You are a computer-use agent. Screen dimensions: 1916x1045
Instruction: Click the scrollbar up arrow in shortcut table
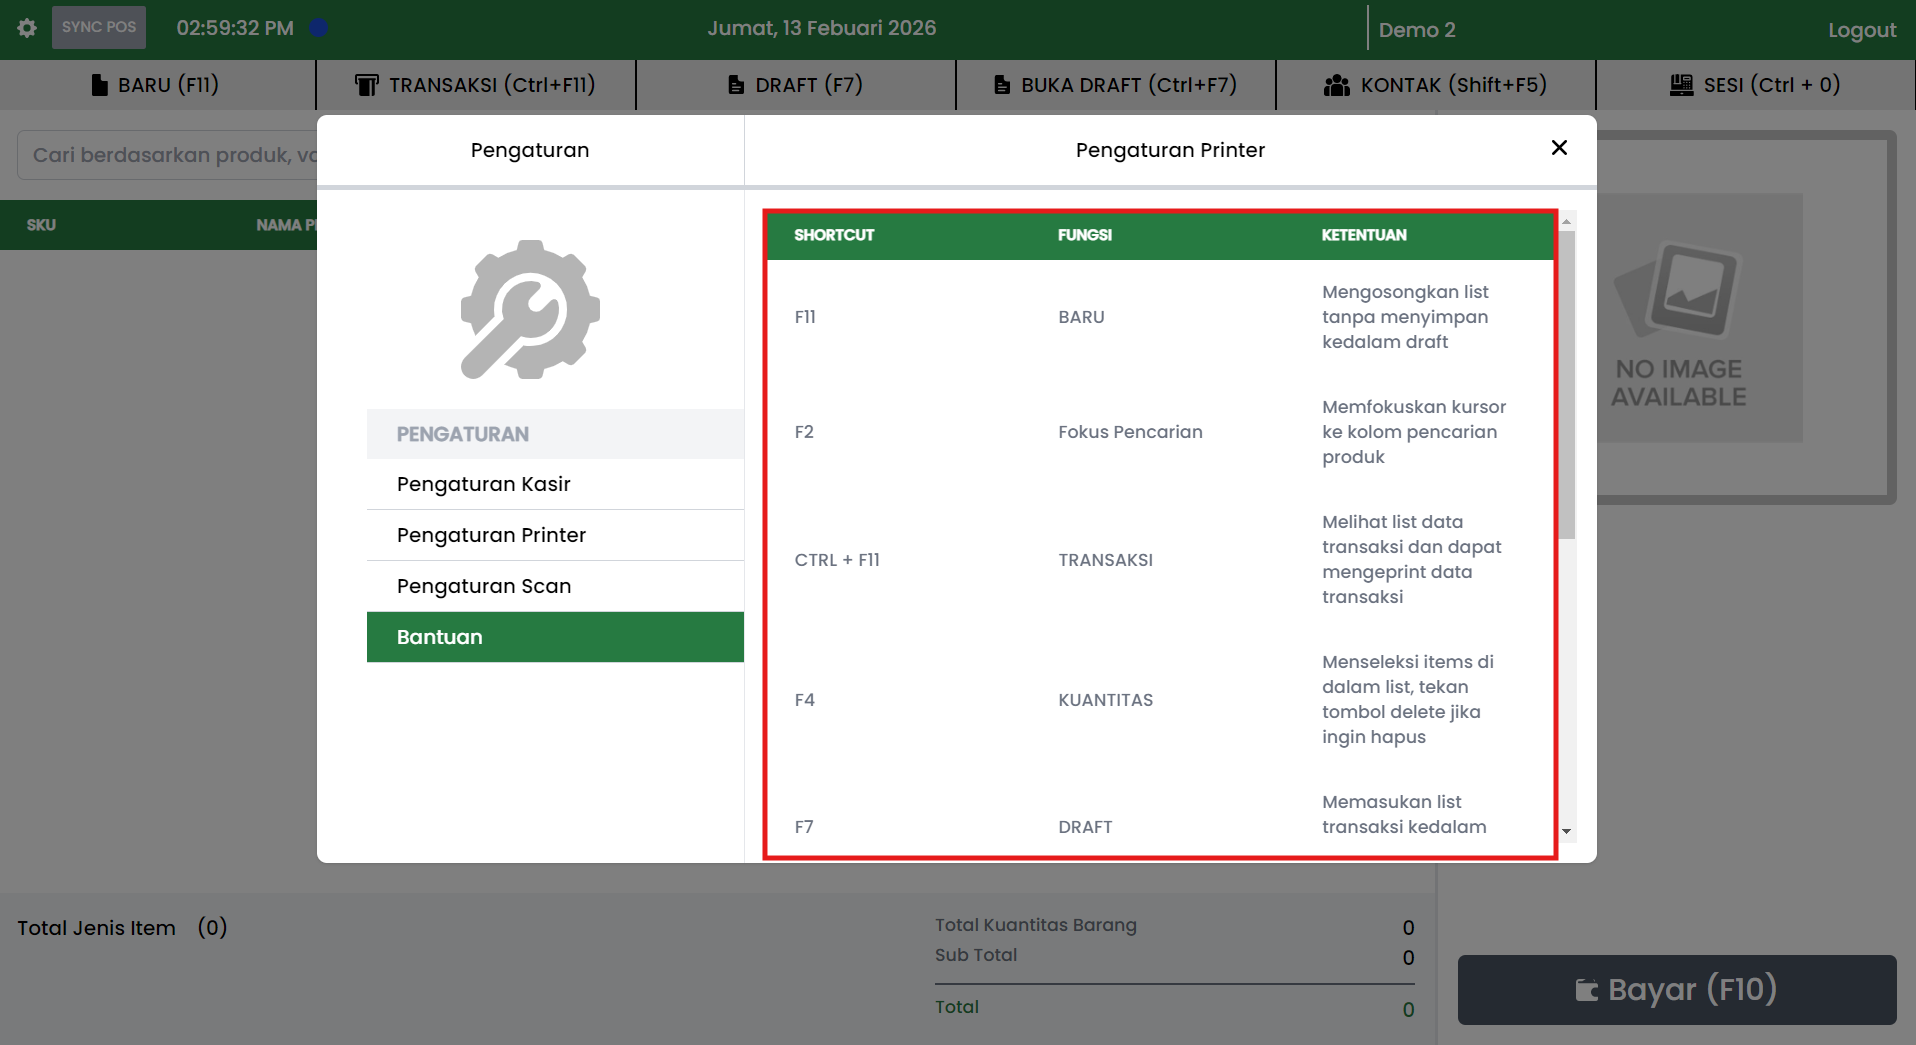(1567, 221)
